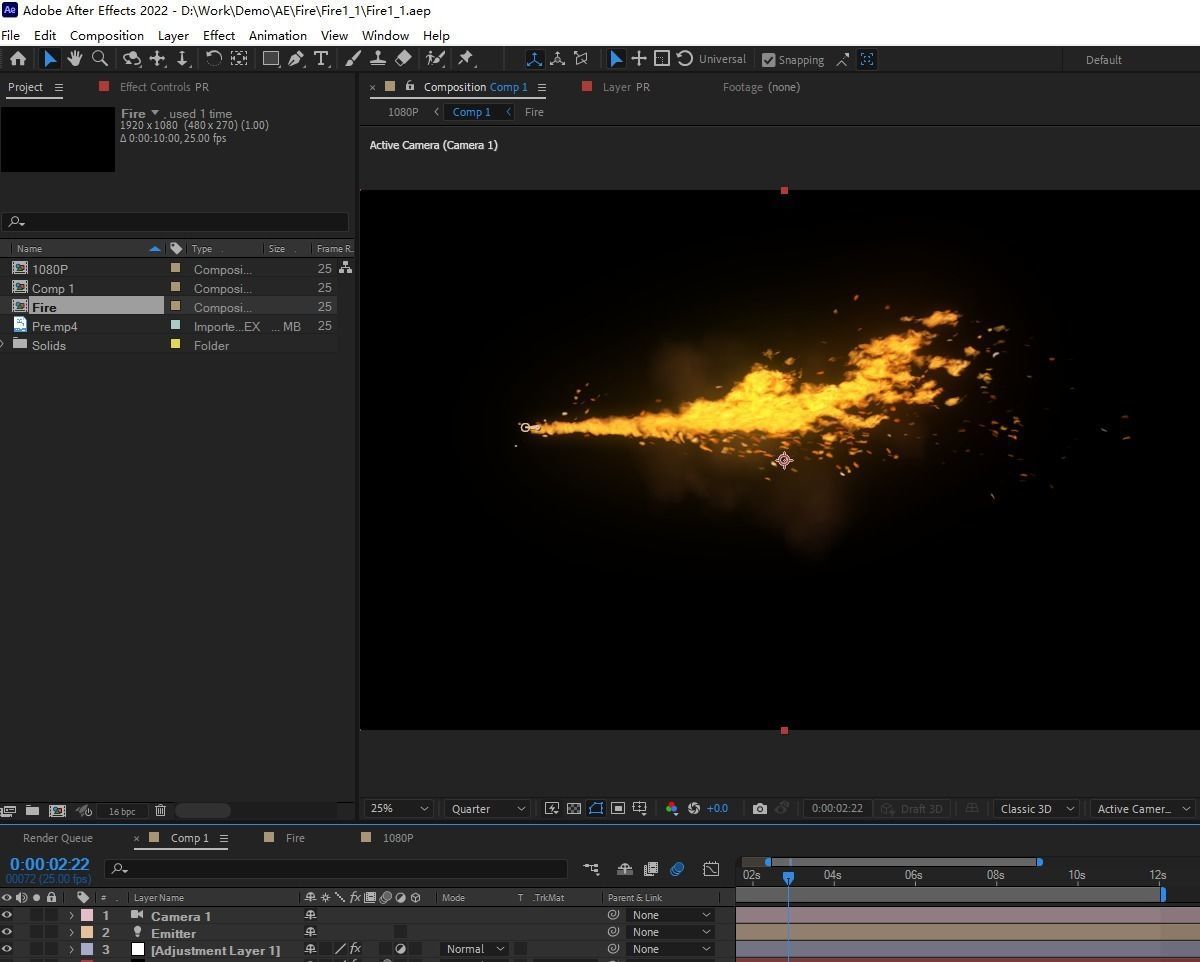1200x962 pixels.
Task: Hide Adjustment Layer 1 eye icon
Action: (x=7, y=949)
